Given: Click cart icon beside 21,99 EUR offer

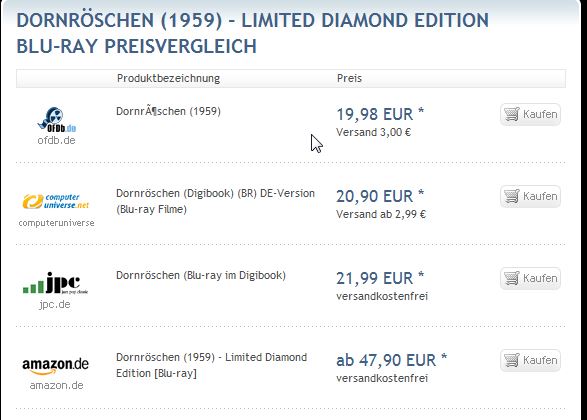Looking at the screenshot, I should pyautogui.click(x=512, y=278).
